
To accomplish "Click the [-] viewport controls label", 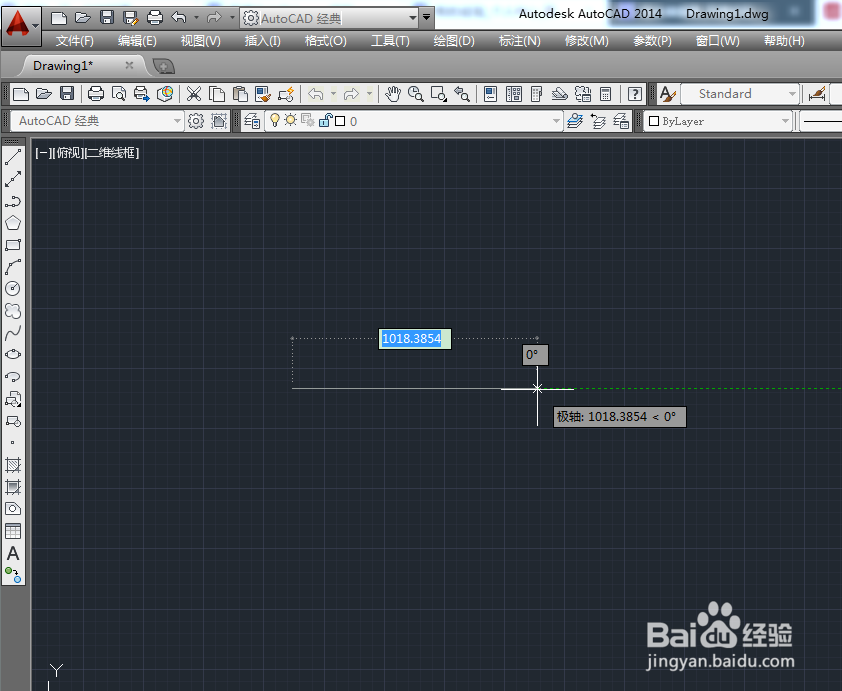I will coord(43,153).
